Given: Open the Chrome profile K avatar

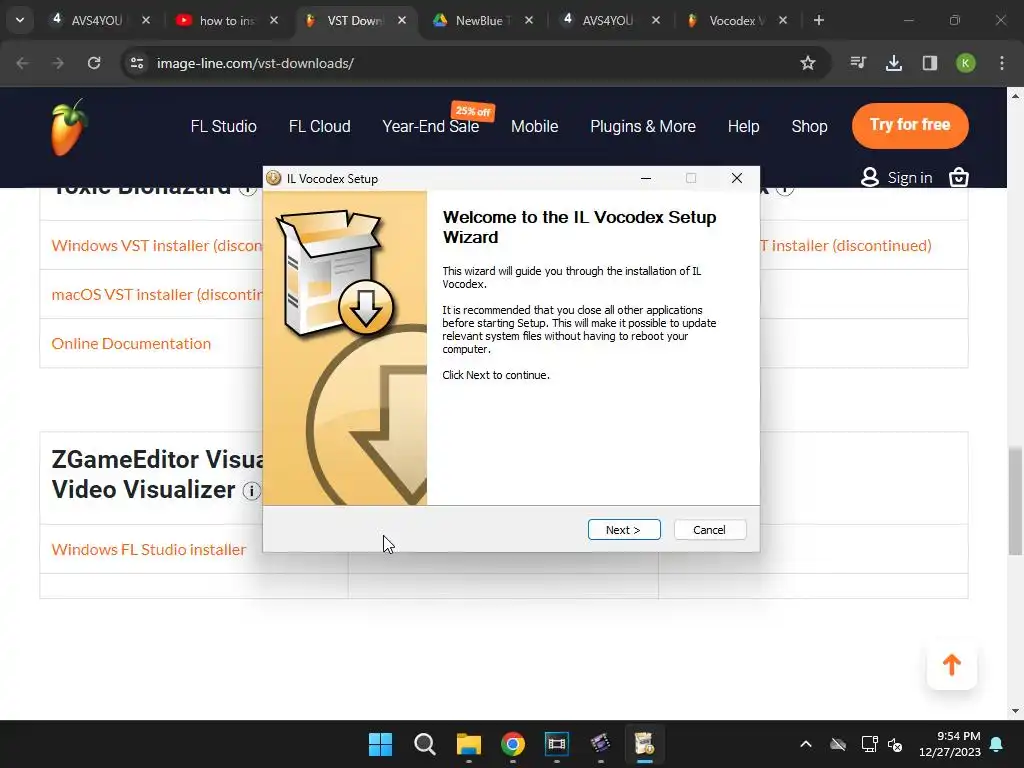Looking at the screenshot, I should 966,63.
